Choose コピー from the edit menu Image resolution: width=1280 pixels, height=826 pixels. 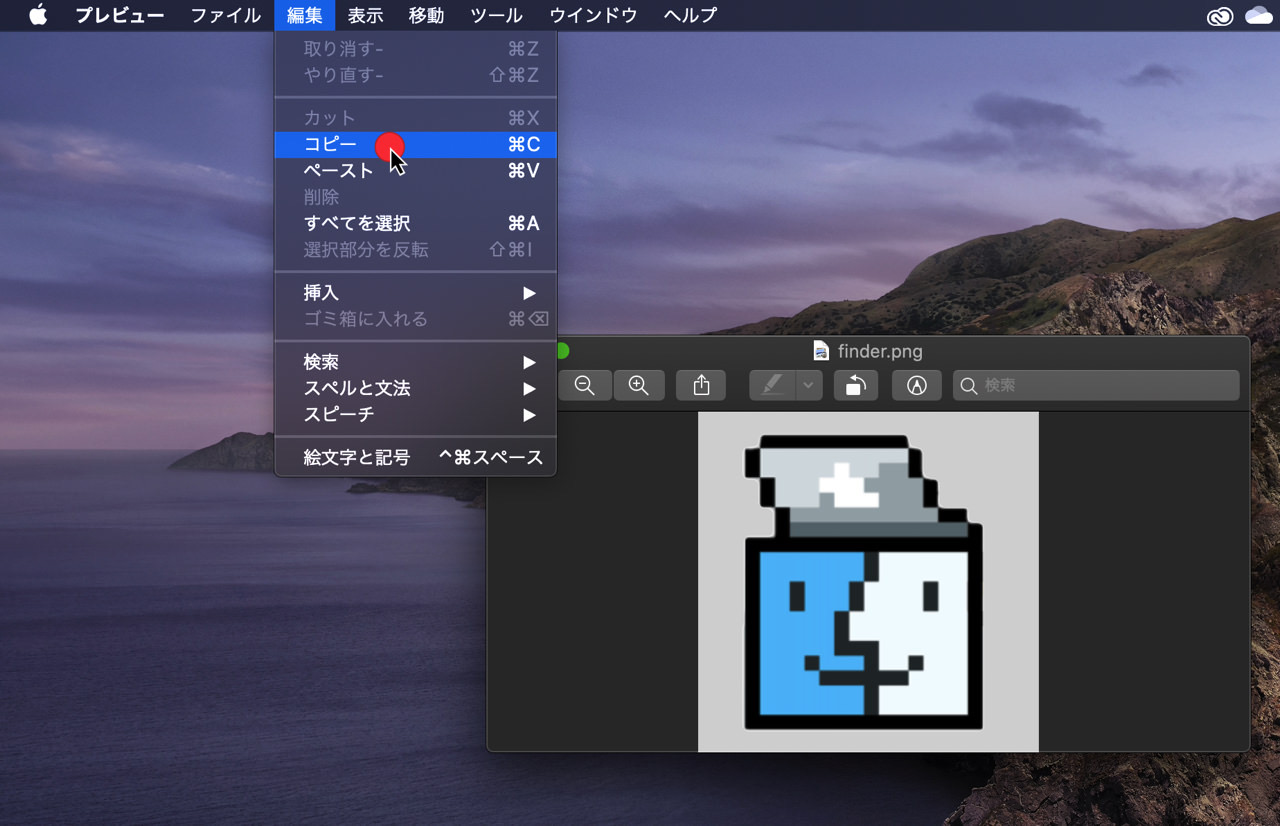(x=416, y=145)
